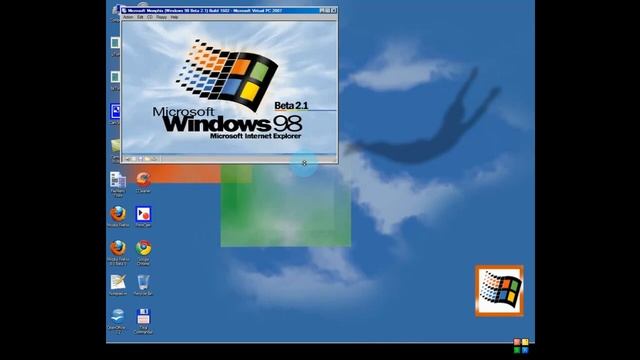
Task: Click the yellow folder icon in Virtual PC status bar
Action: [x=147, y=159]
